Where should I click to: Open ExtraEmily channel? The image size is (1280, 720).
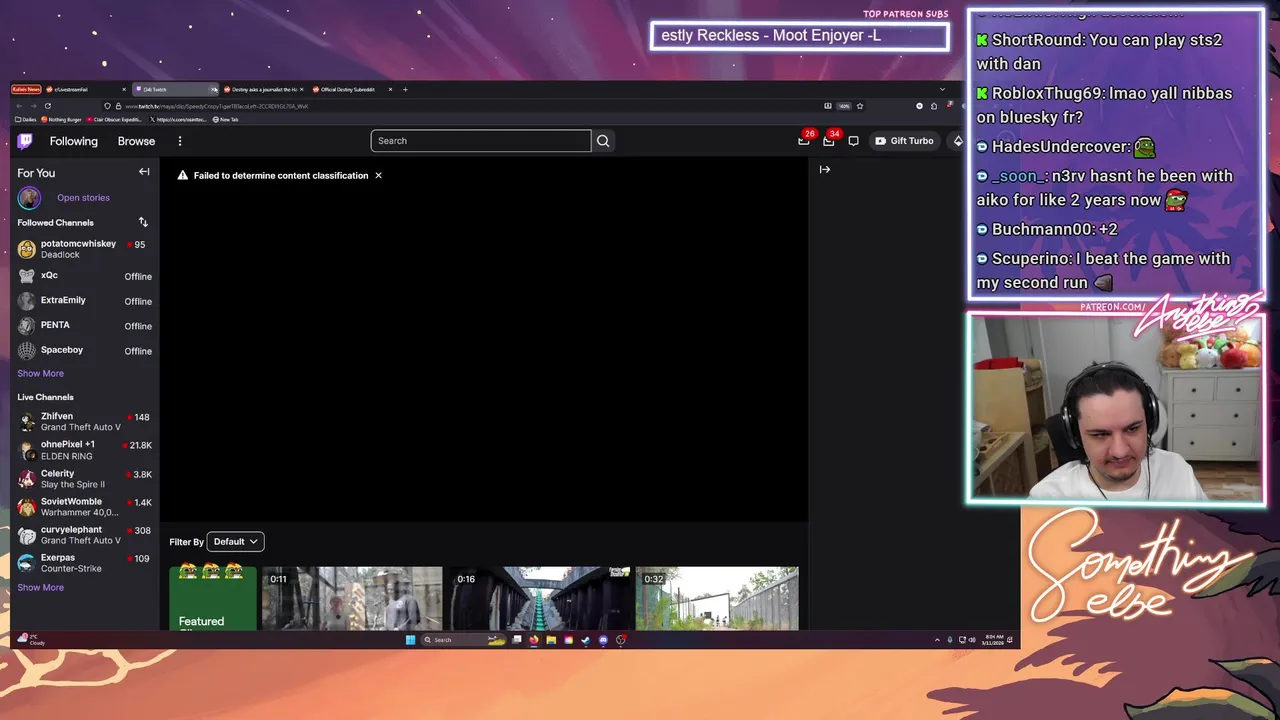point(85,300)
